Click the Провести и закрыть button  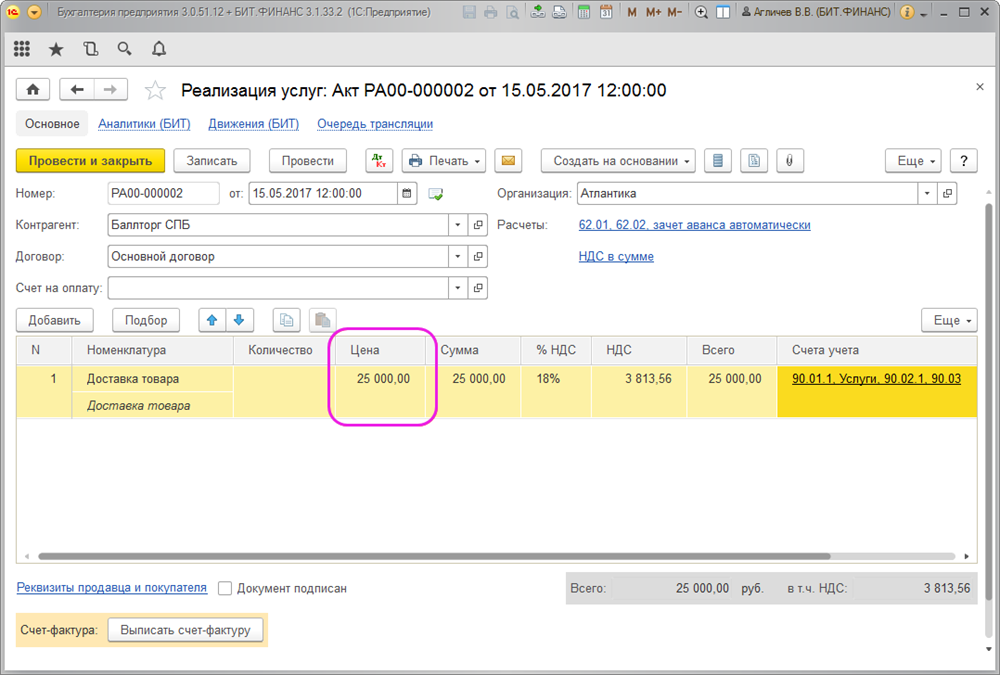(x=90, y=161)
